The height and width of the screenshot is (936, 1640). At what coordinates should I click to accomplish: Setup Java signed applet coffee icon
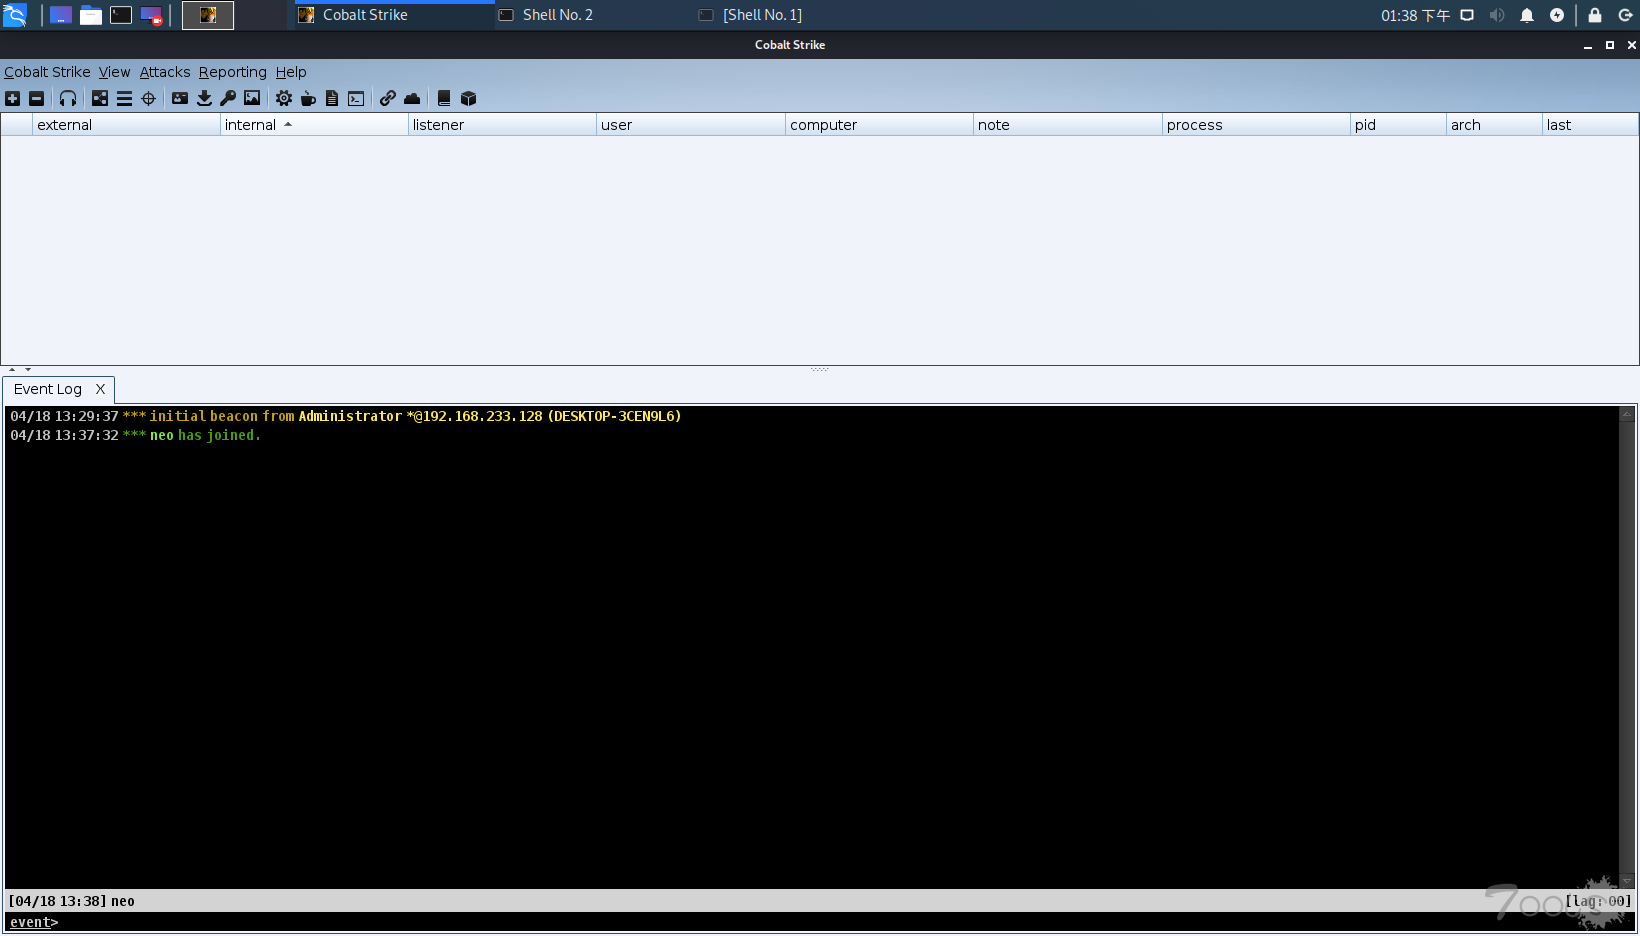[308, 98]
